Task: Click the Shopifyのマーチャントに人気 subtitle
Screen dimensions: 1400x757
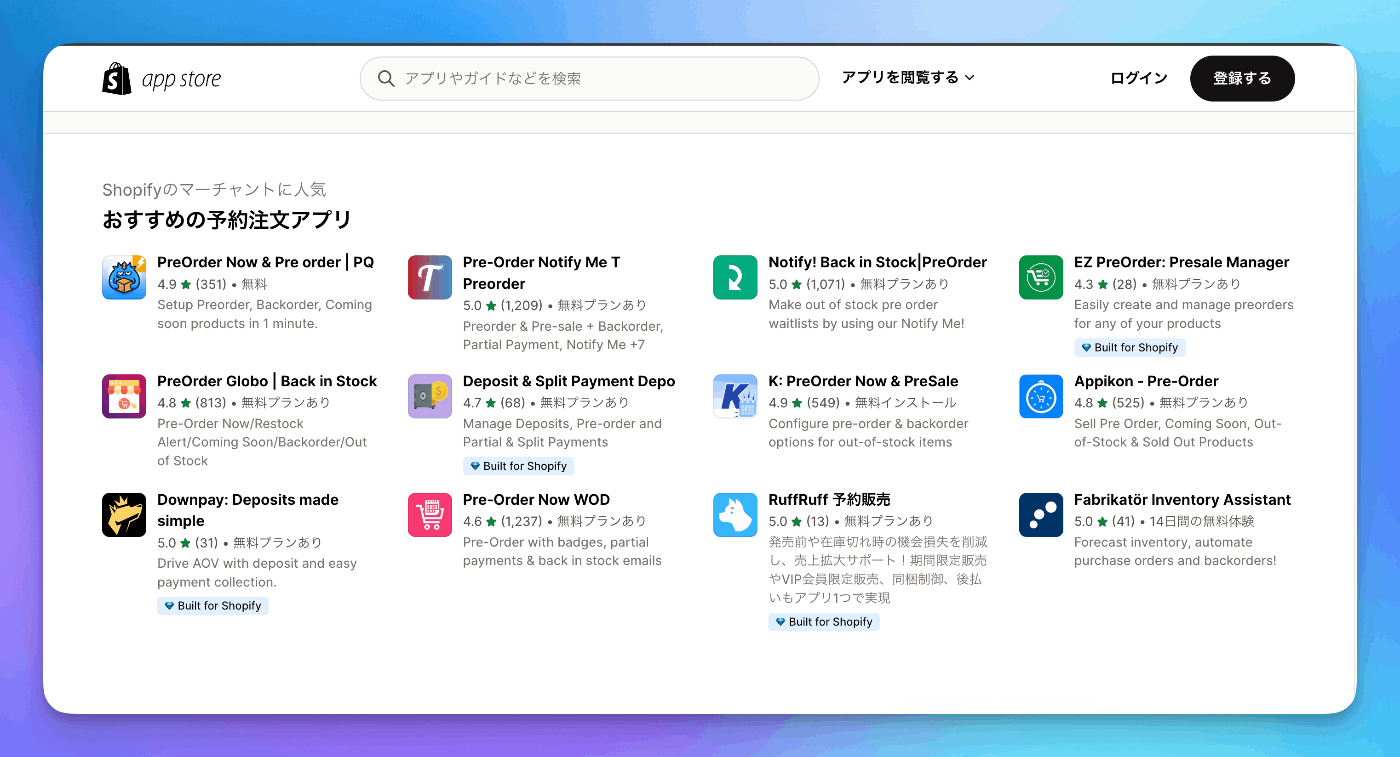Action: pyautogui.click(x=214, y=190)
